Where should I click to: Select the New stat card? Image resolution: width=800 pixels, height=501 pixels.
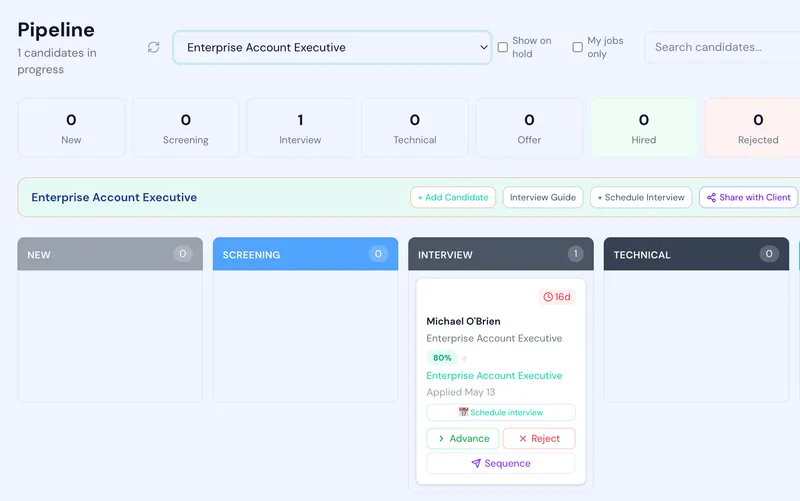(x=71, y=128)
